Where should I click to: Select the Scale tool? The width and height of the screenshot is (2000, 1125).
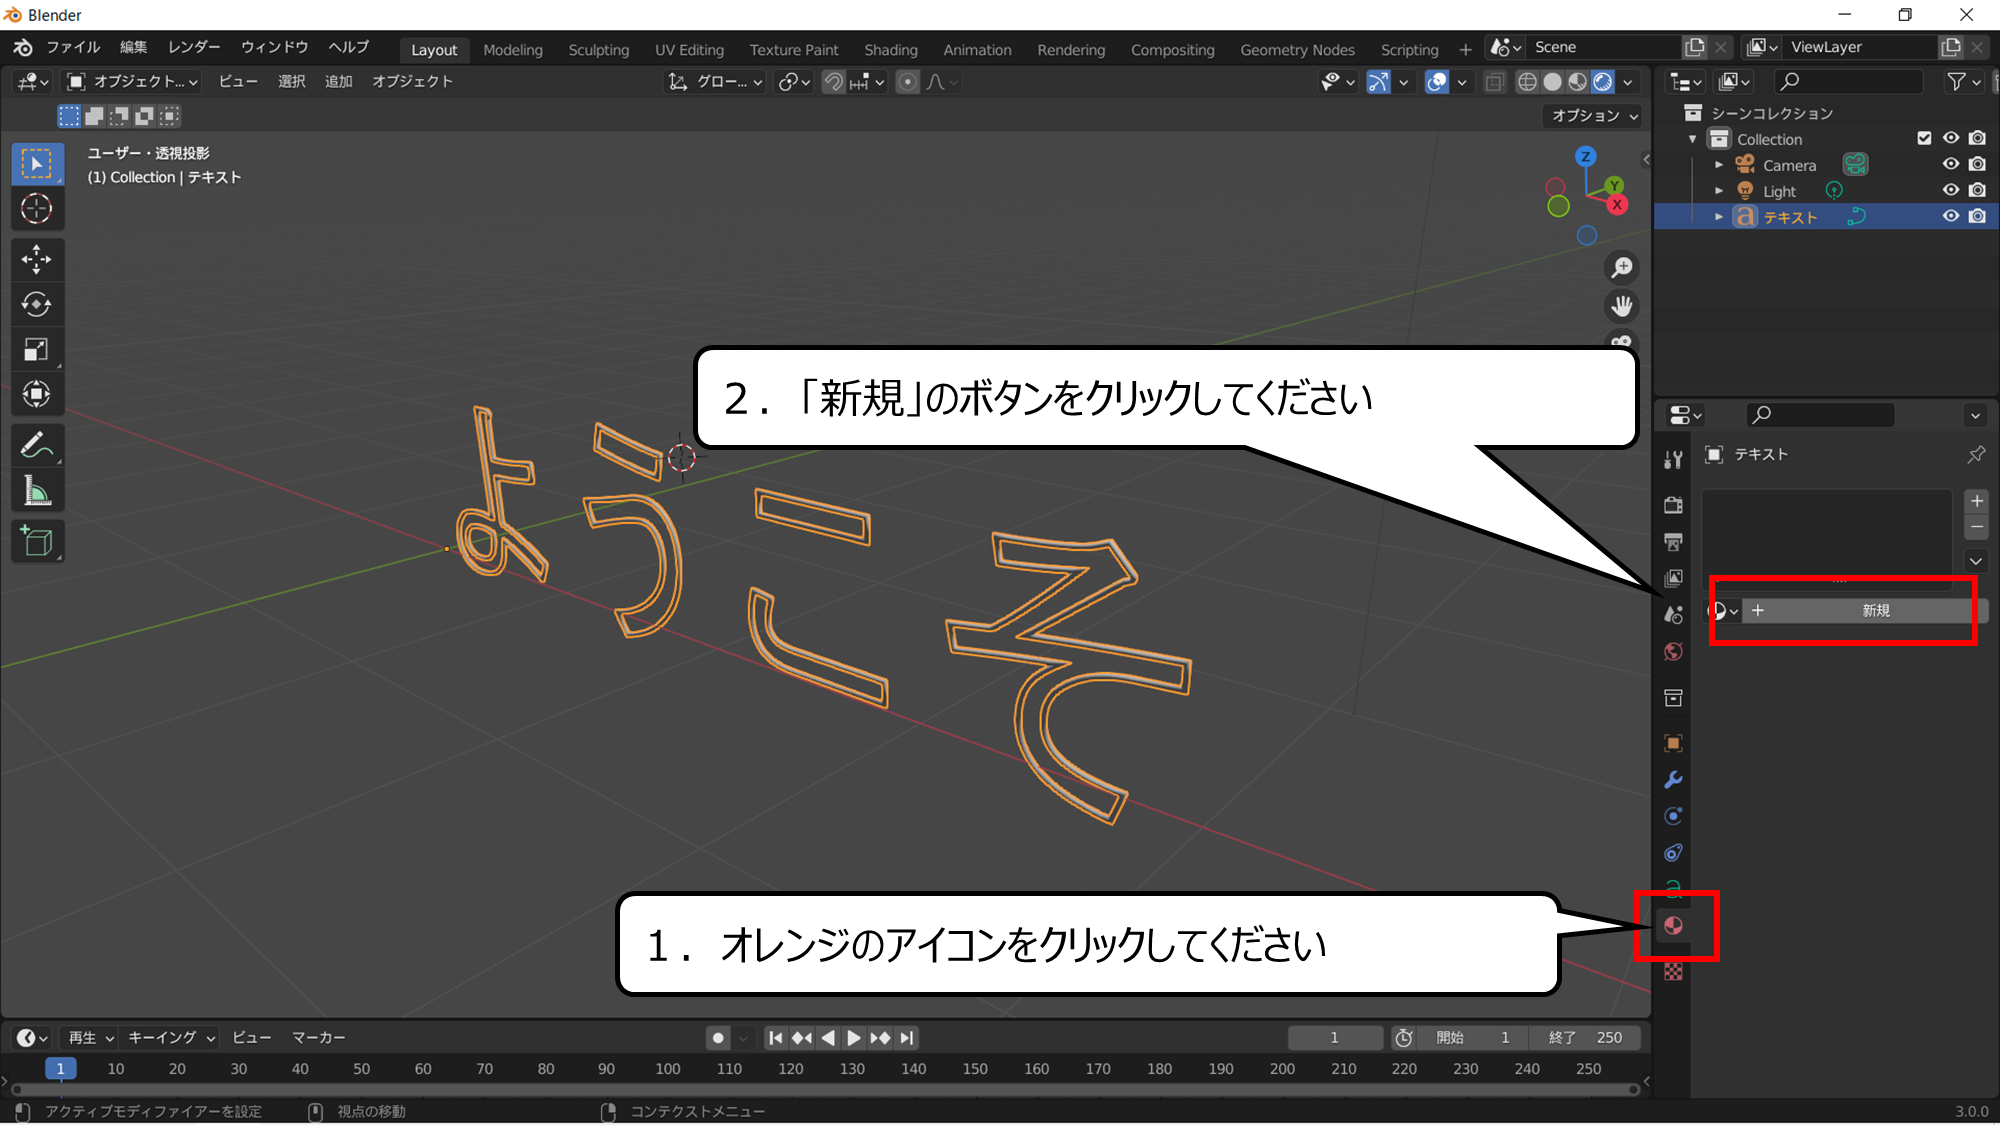37,349
